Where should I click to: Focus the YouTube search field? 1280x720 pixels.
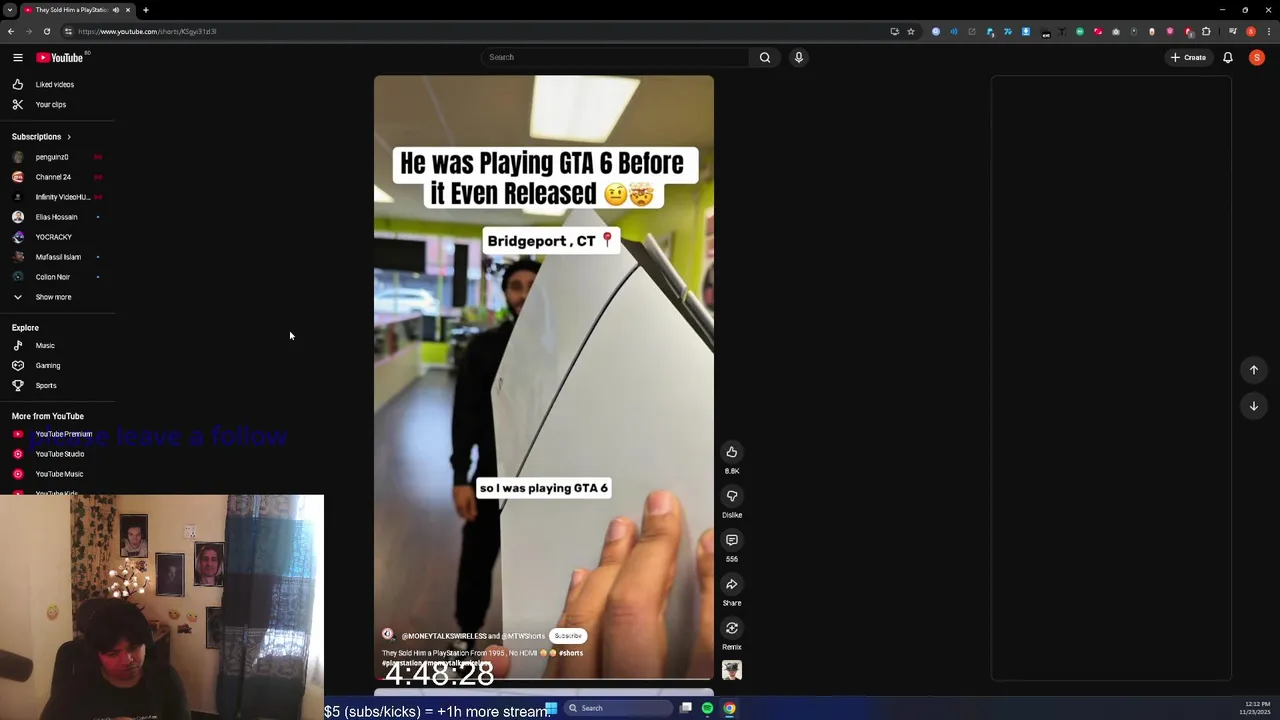coord(615,57)
